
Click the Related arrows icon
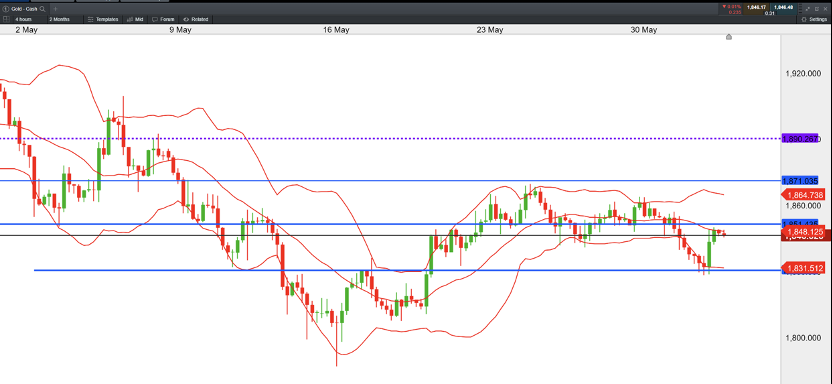(186, 19)
